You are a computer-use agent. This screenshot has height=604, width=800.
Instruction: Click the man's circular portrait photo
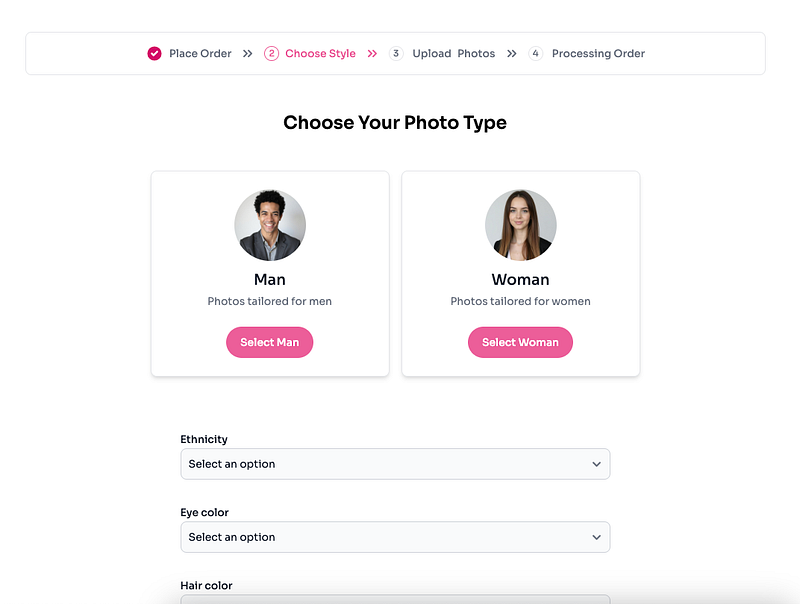pos(270,225)
